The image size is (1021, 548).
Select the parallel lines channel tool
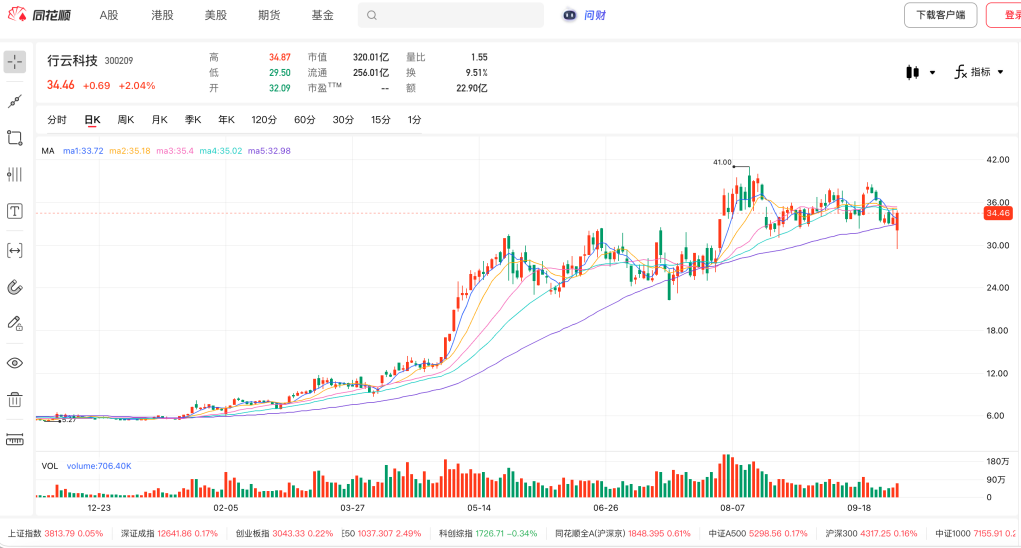coord(15,174)
